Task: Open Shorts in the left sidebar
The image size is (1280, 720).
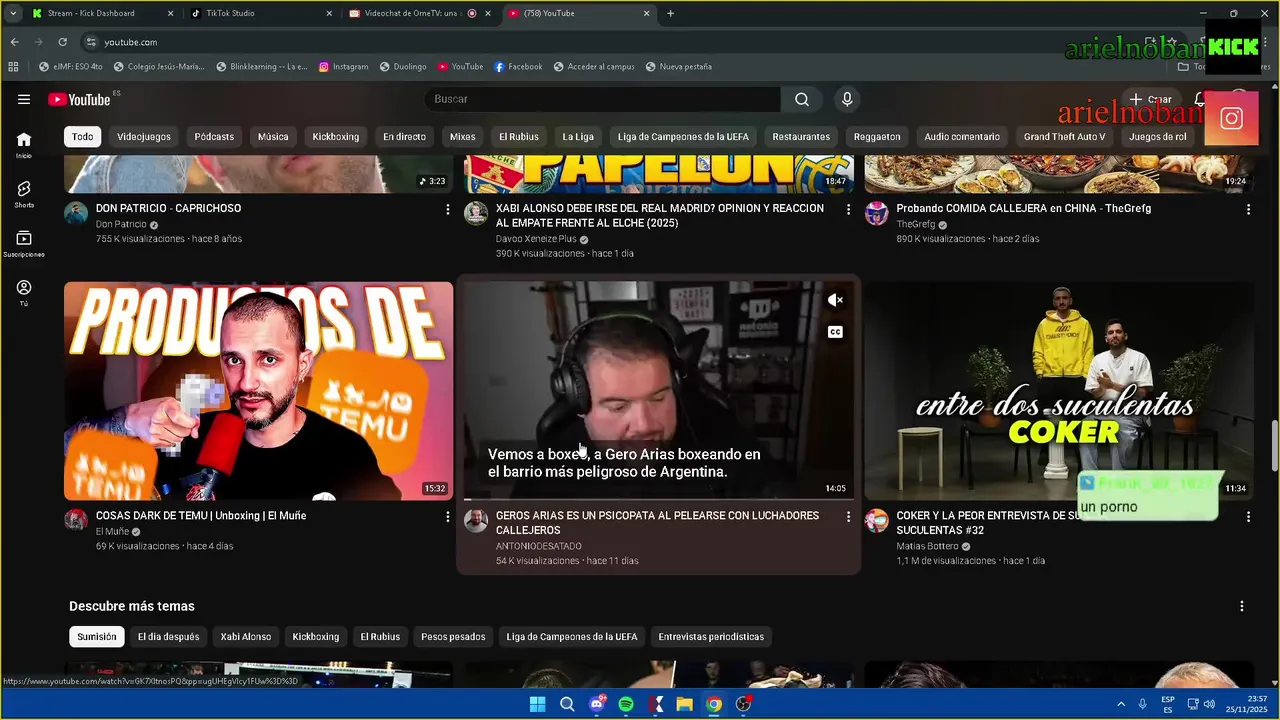Action: point(24,194)
